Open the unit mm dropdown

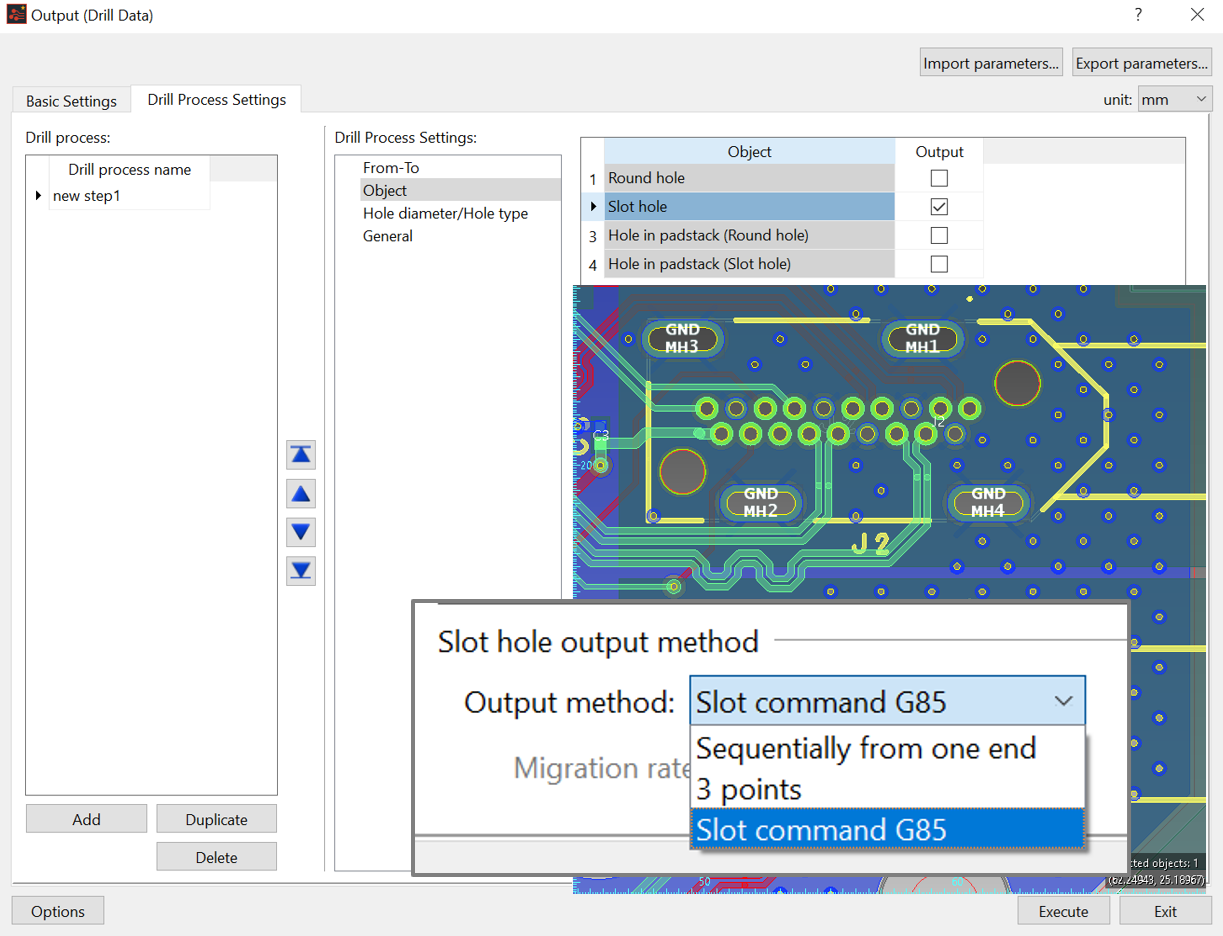coord(1175,99)
